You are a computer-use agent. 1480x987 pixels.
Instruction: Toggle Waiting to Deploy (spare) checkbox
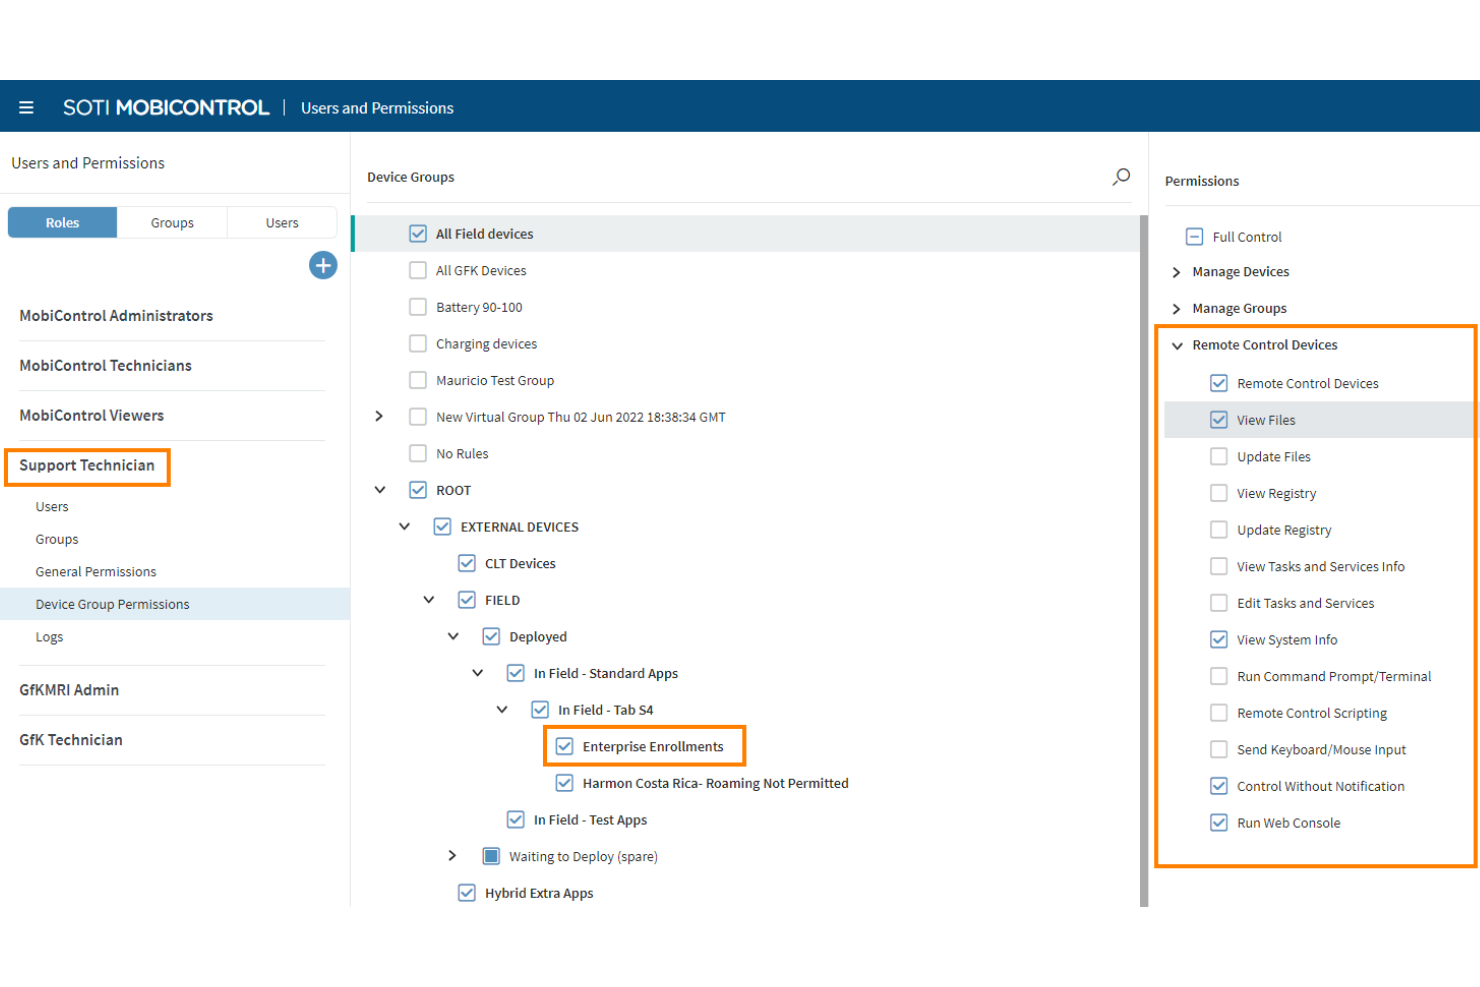click(491, 856)
